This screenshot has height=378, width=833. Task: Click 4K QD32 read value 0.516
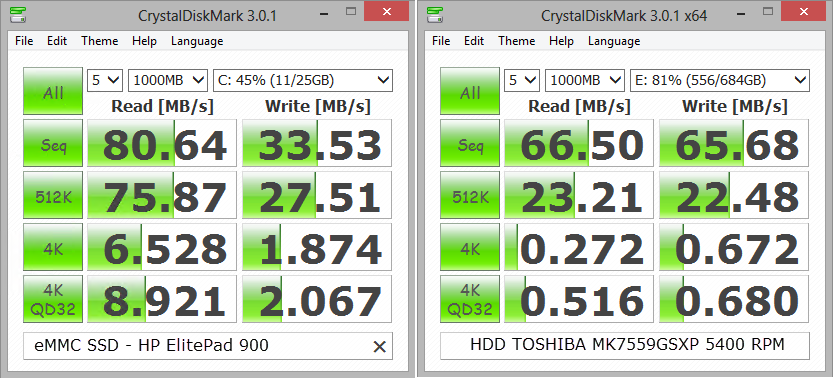[579, 299]
